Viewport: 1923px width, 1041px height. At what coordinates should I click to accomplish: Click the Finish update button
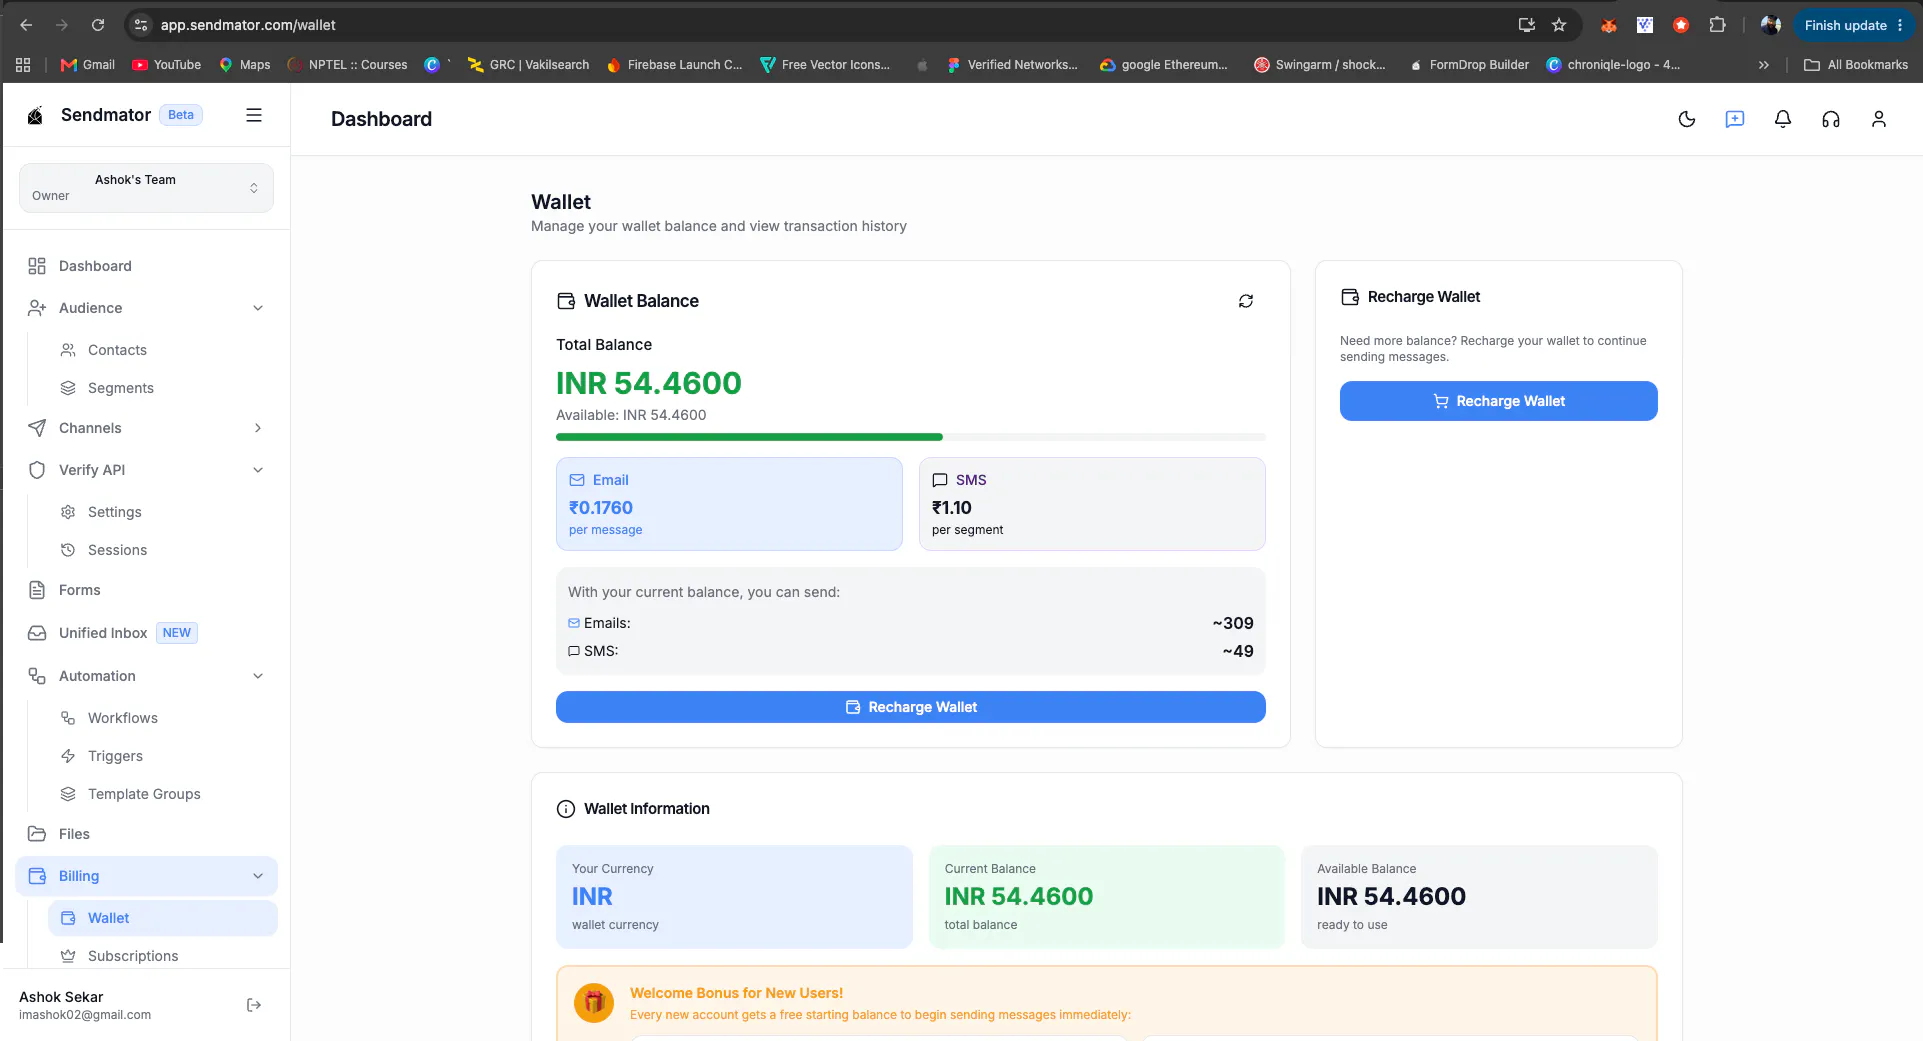1854,25
